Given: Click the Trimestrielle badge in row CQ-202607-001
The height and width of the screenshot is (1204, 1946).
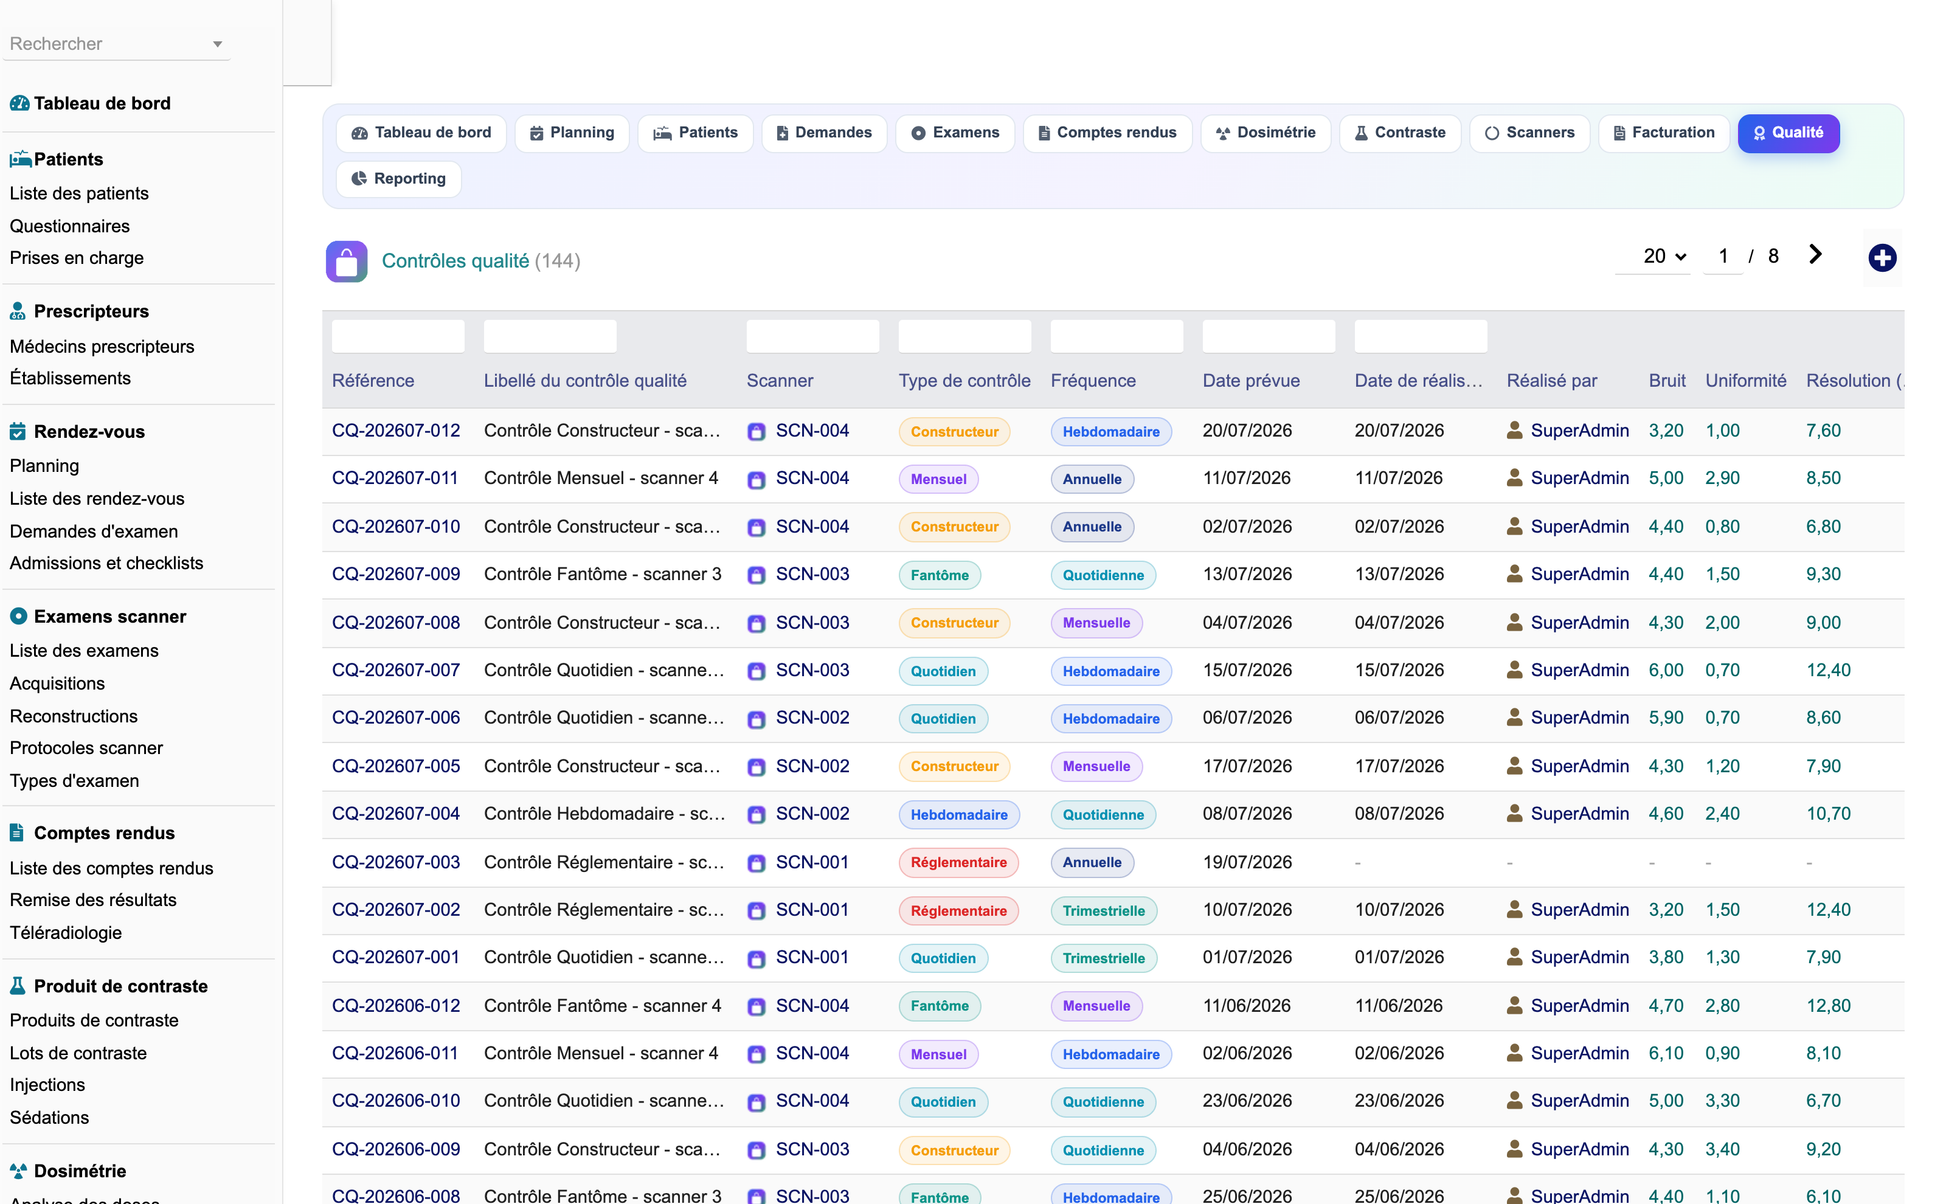Looking at the screenshot, I should click(1103, 959).
